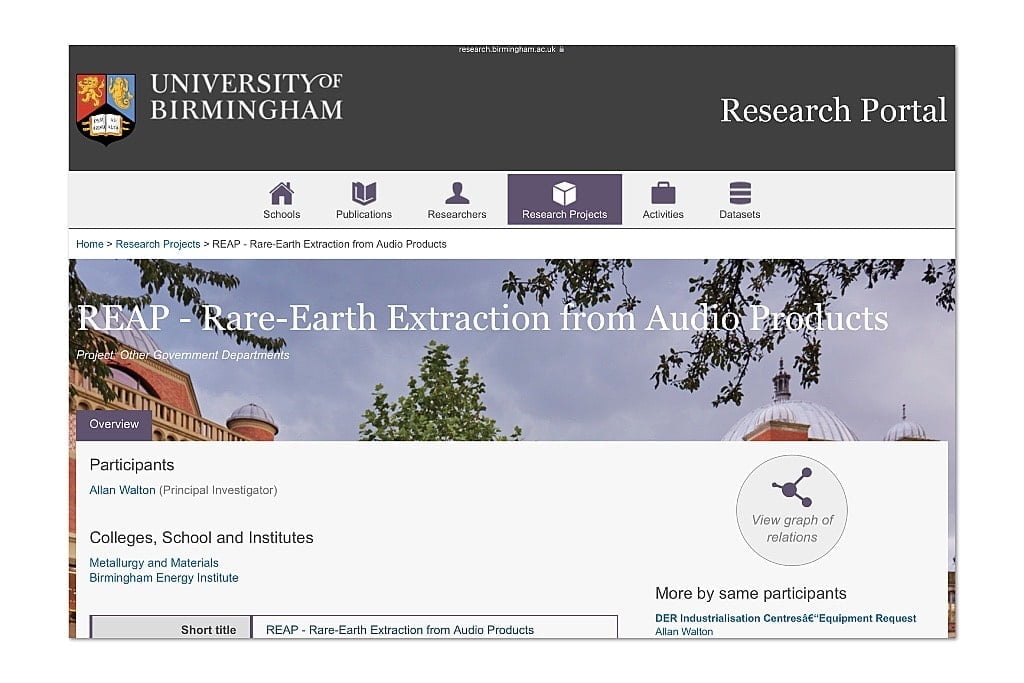Click the (Principal Investigator) role text
Screen dimensions: 1024x683
coord(218,490)
